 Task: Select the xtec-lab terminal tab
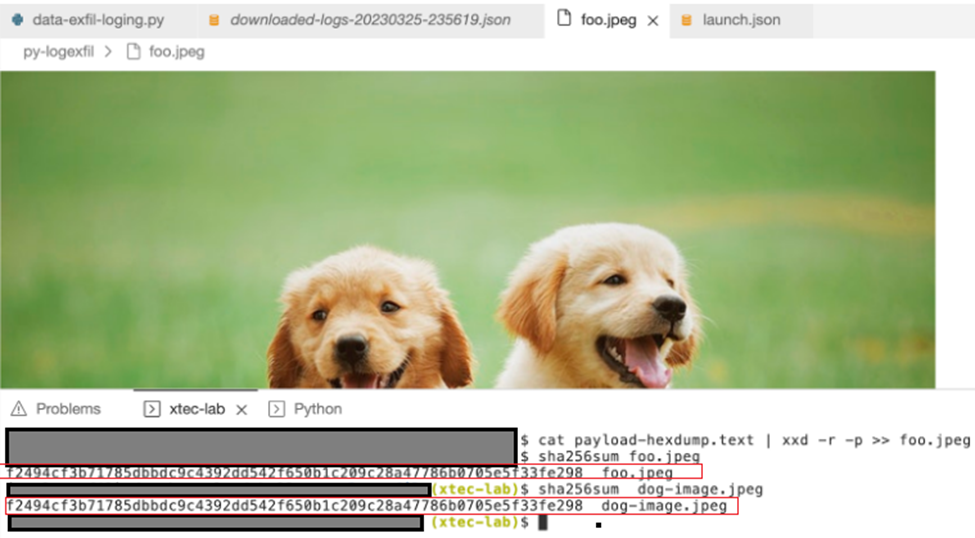(196, 409)
